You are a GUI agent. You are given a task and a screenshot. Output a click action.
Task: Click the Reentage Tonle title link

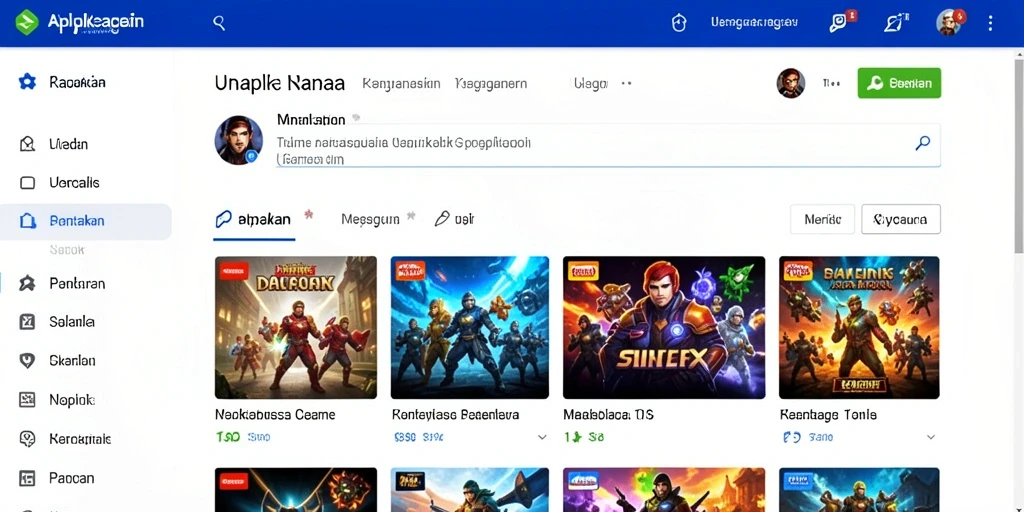pyautogui.click(x=828, y=415)
